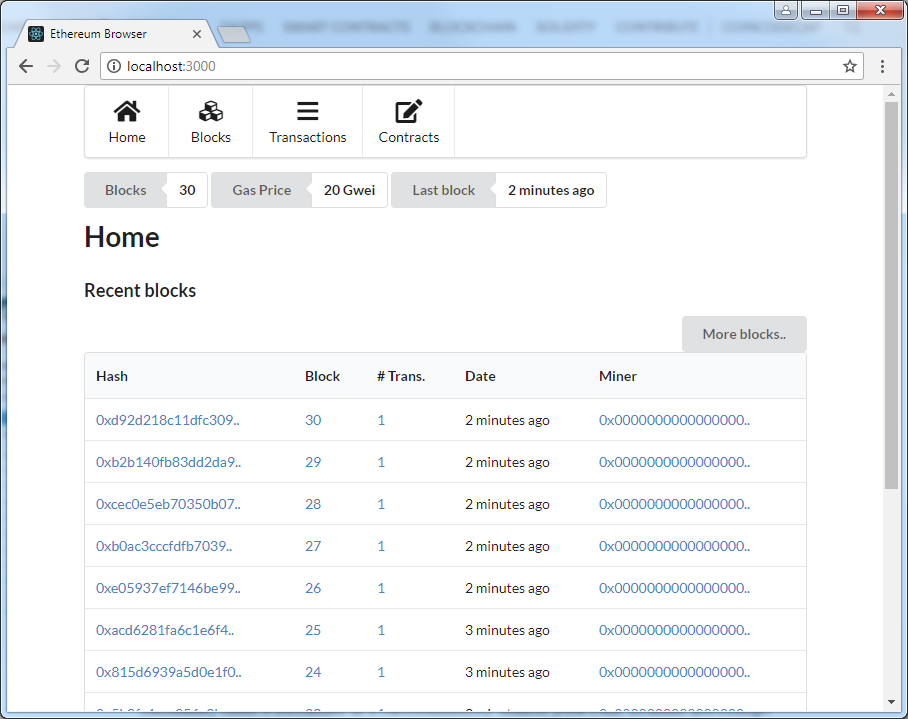Screen dimensions: 908x719
Task: Open block hash 0x815d6939a5d0e1f0..
Action: 169,672
